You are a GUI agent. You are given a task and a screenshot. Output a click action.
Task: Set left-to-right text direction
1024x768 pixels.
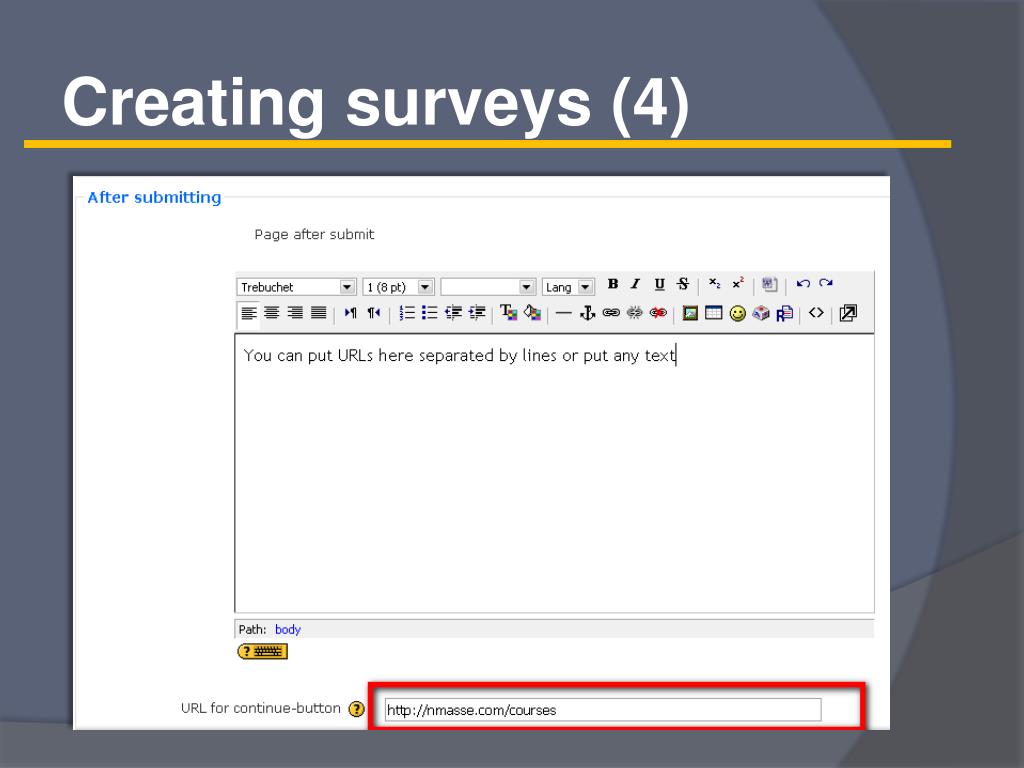click(x=351, y=313)
